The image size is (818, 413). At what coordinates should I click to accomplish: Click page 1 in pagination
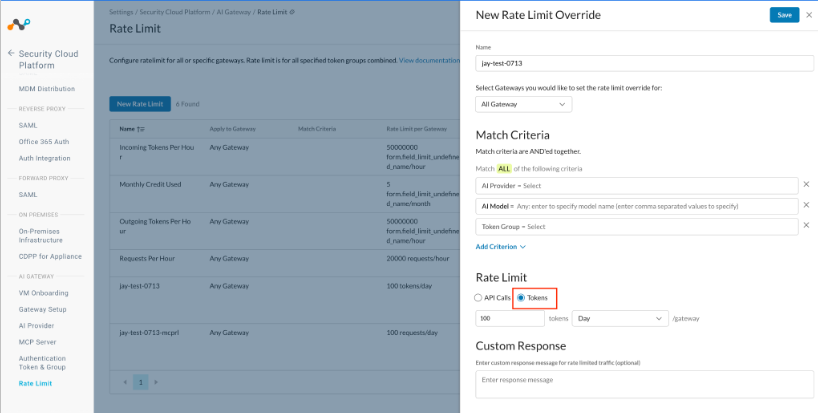(x=140, y=382)
